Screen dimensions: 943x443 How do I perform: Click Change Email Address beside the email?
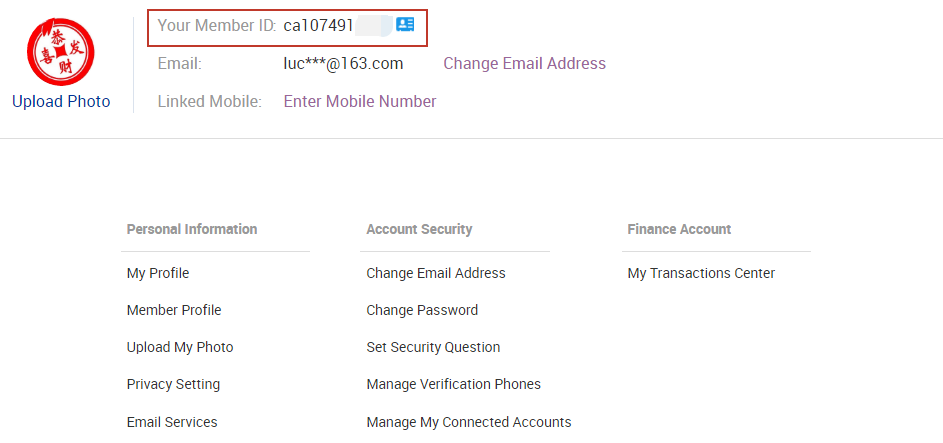coord(524,63)
